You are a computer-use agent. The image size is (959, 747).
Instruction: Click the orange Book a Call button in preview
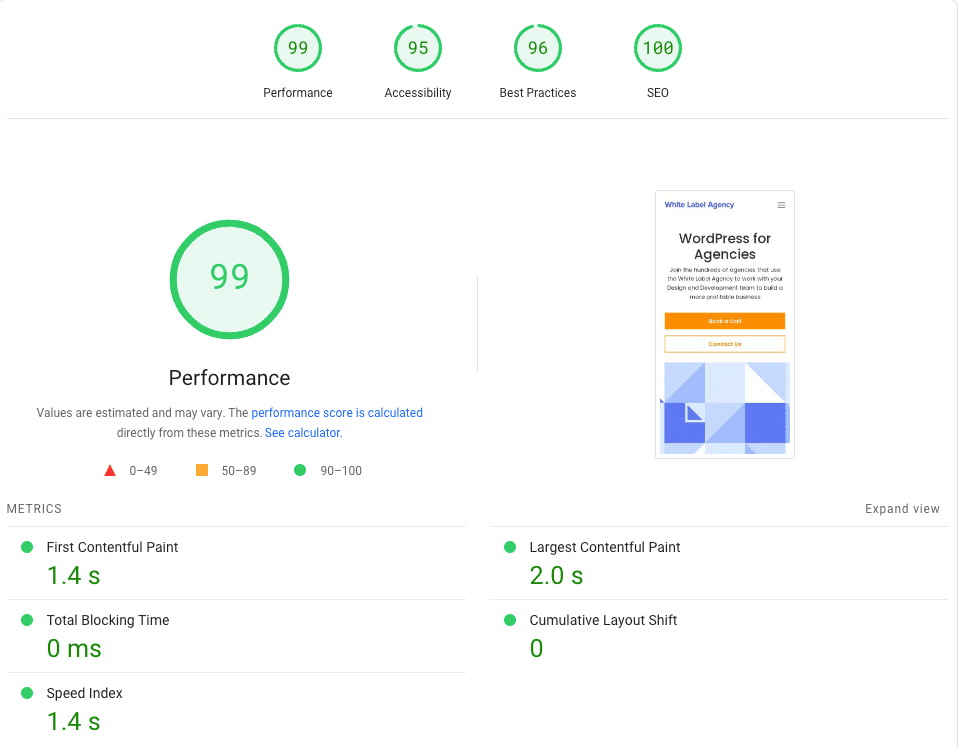coord(725,321)
